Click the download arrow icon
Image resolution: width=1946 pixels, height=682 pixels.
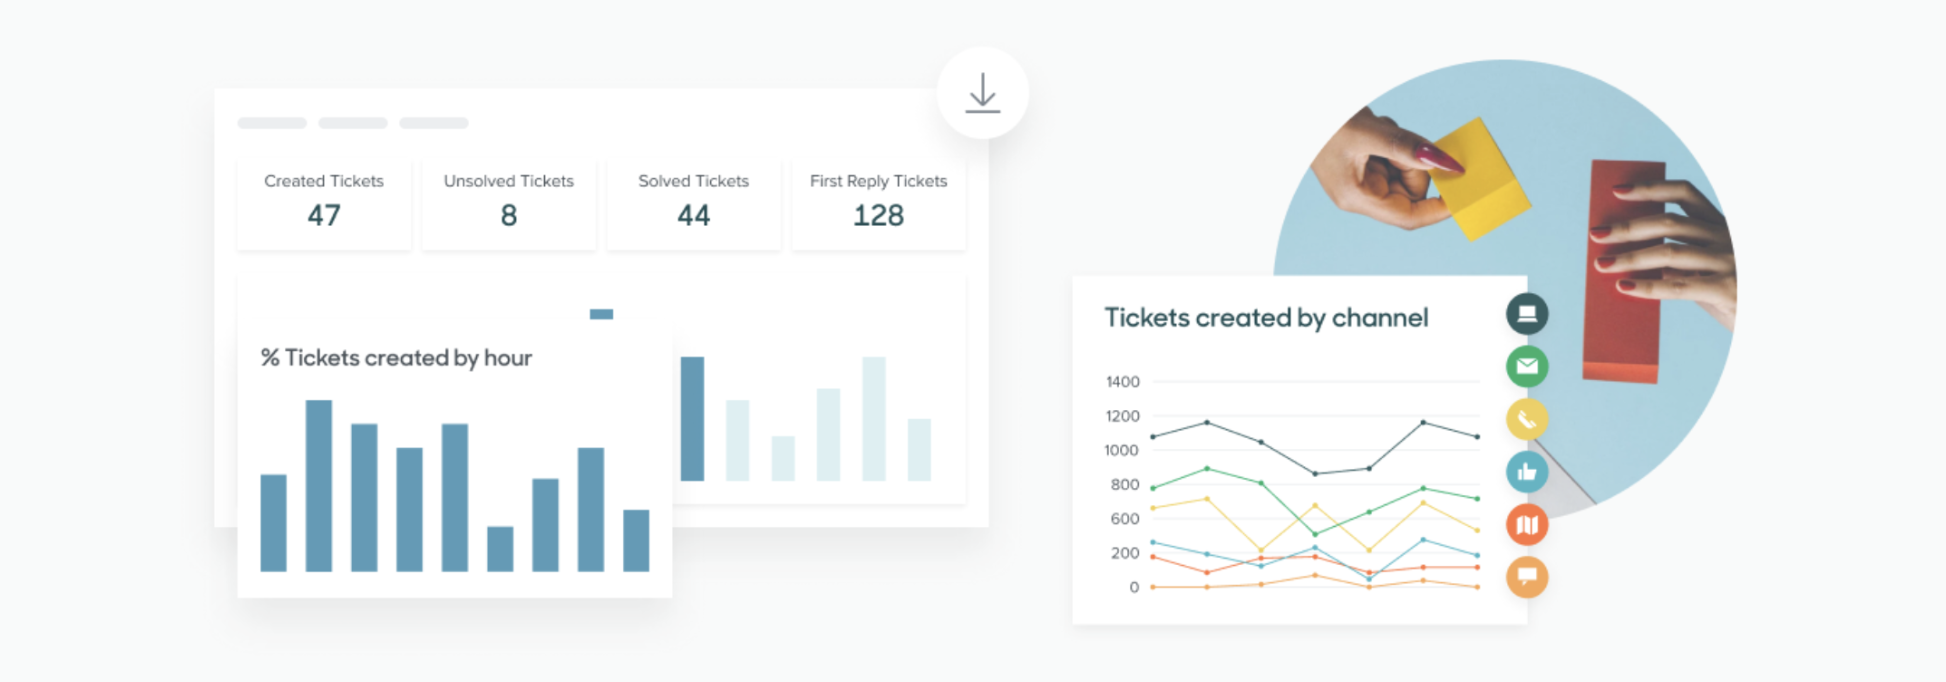click(983, 93)
